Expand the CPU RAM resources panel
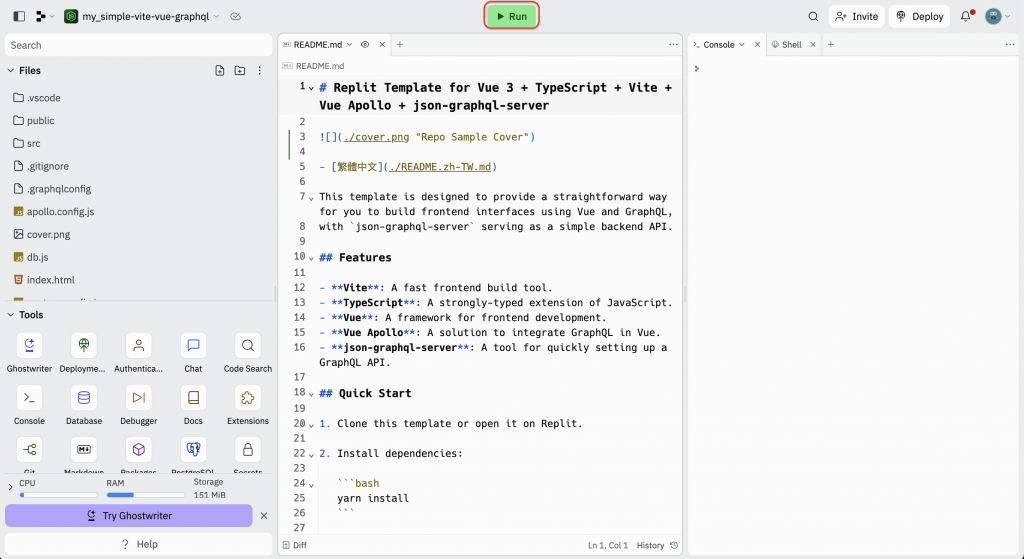Image resolution: width=1024 pixels, height=559 pixels. point(10,487)
